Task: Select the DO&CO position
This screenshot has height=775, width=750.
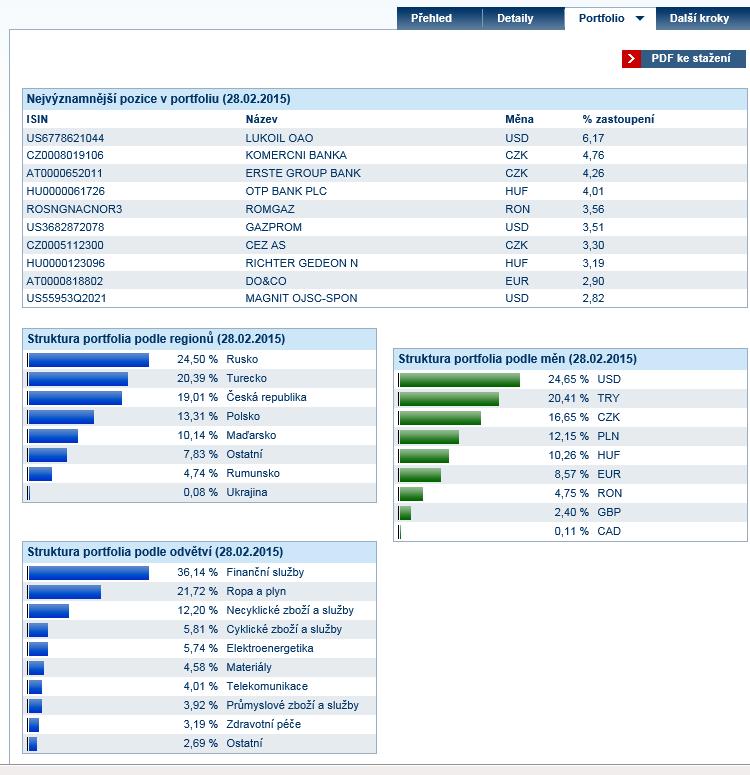Action: (x=265, y=281)
